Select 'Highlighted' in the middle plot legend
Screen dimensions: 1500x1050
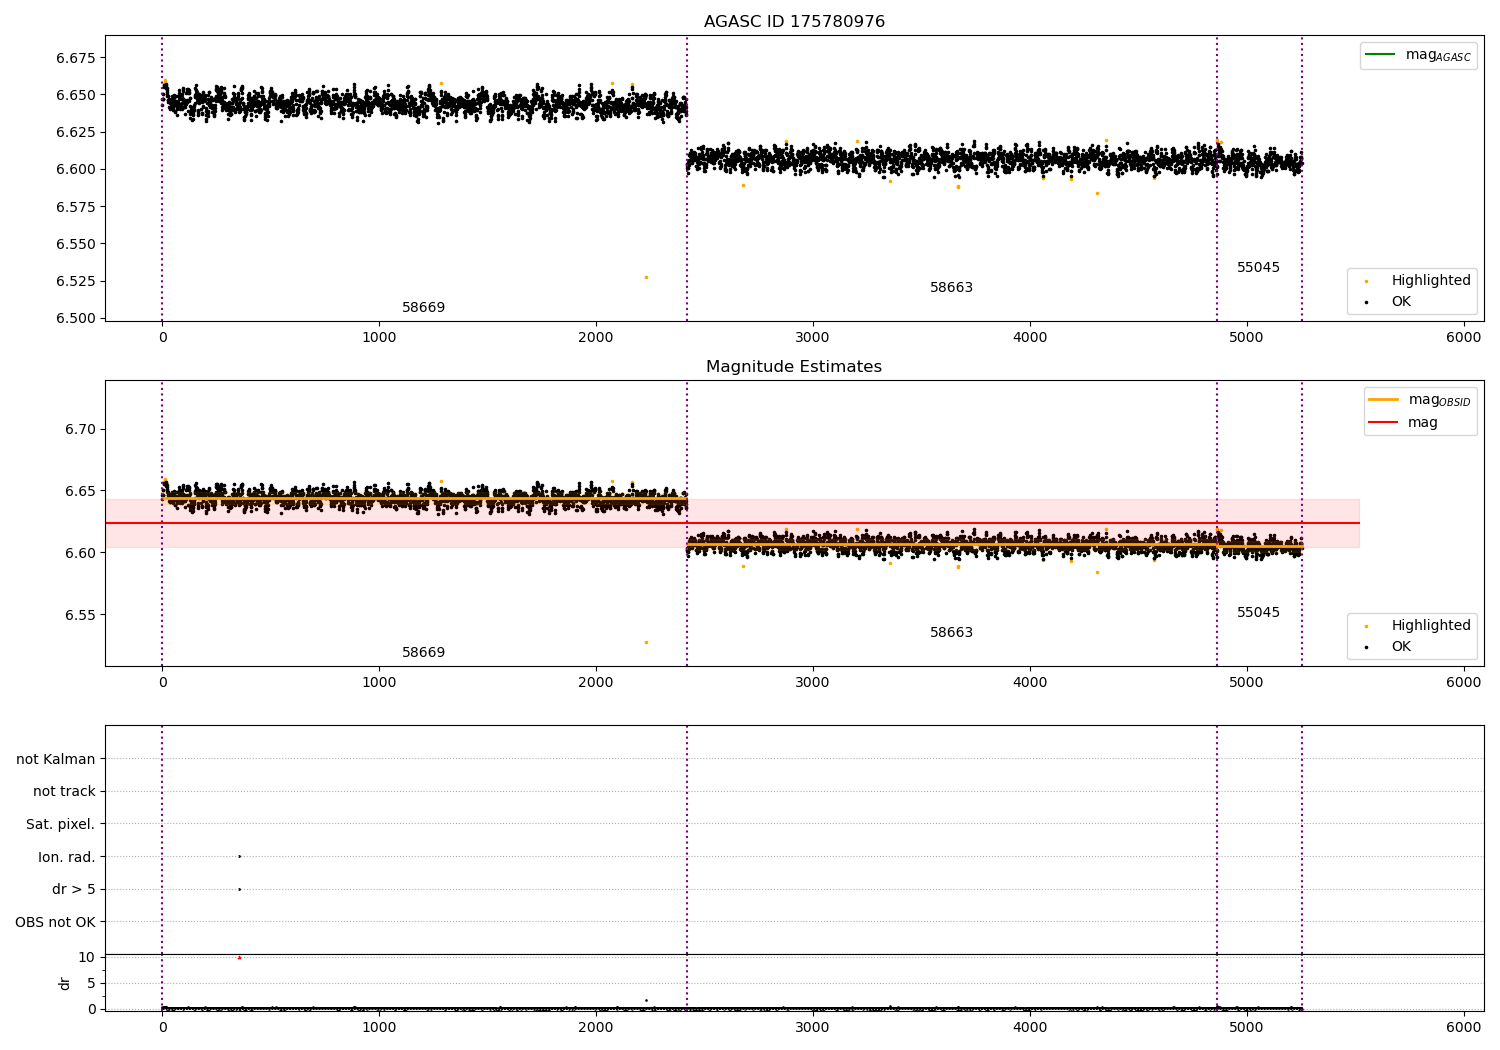pyautogui.click(x=1431, y=625)
